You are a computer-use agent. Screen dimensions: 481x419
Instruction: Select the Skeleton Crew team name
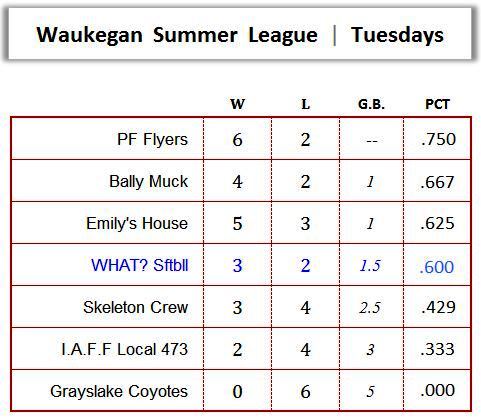pos(136,307)
